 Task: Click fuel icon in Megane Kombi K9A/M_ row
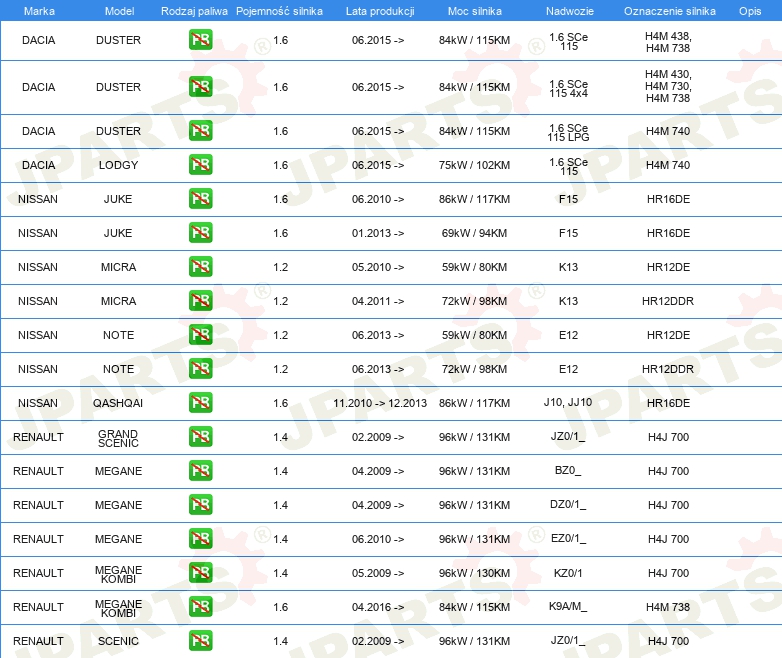click(200, 607)
